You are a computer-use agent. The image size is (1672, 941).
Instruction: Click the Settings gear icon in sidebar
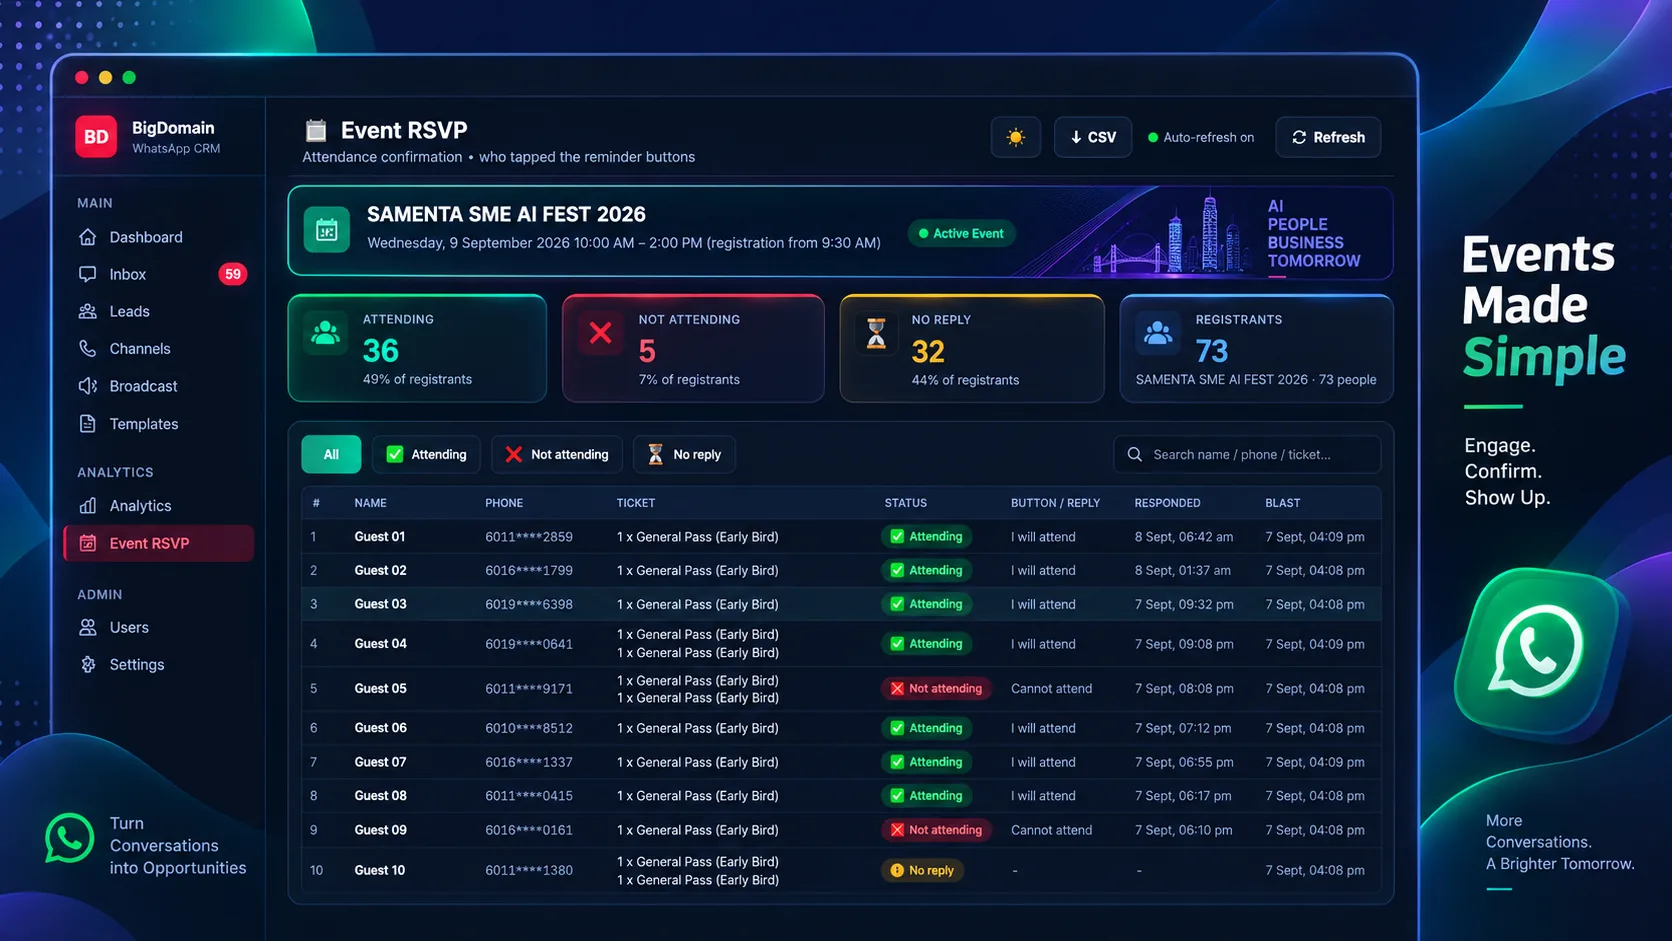[x=88, y=664]
